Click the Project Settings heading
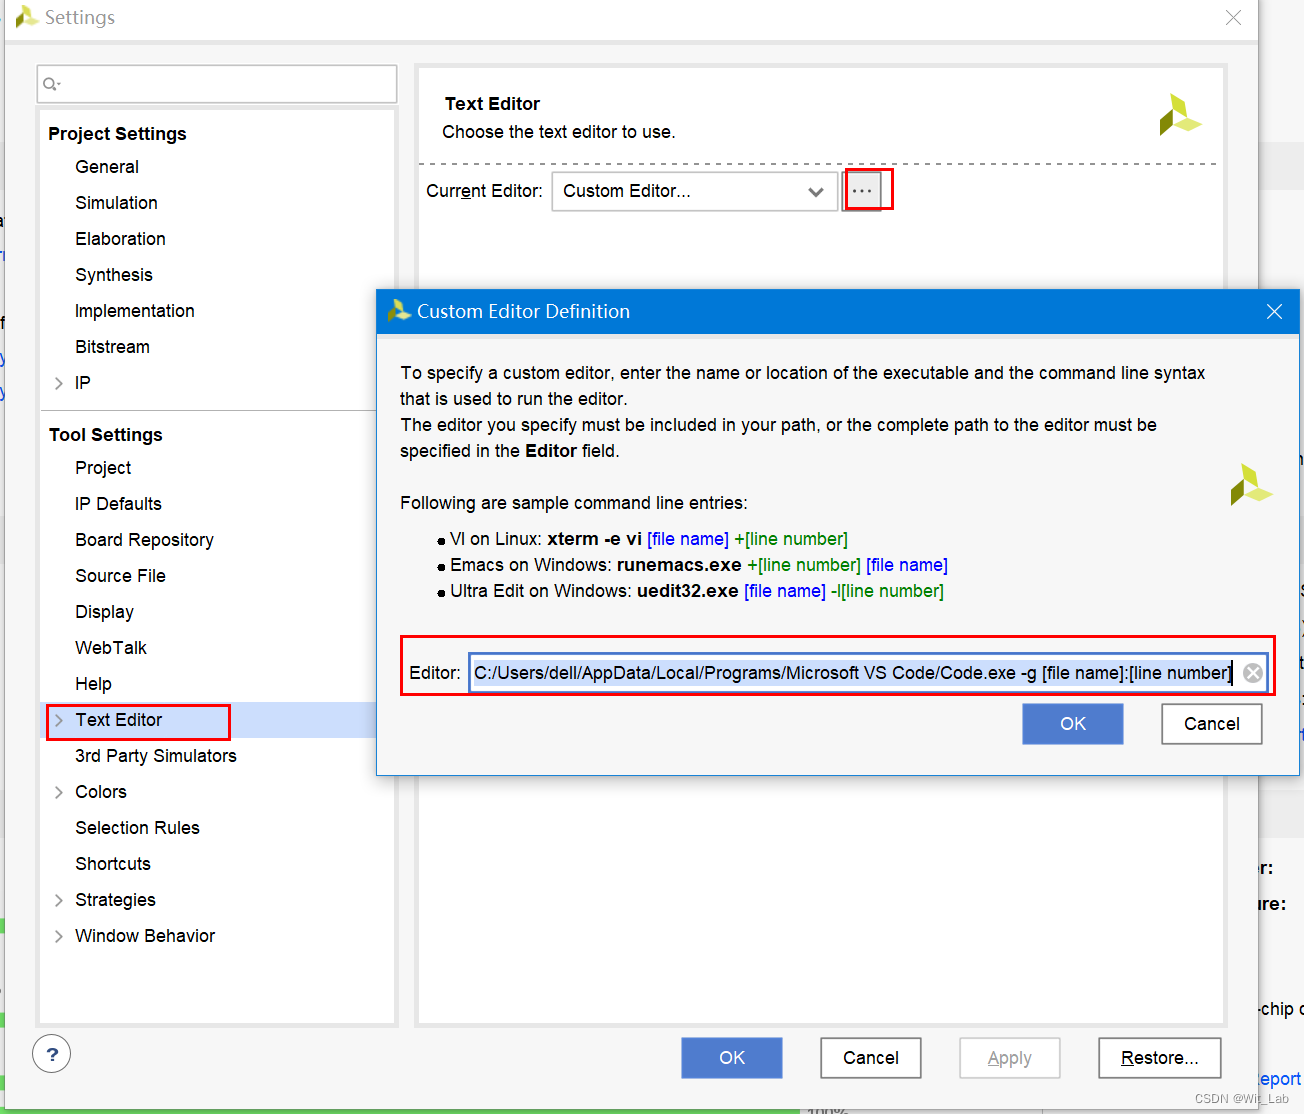 pos(117,134)
